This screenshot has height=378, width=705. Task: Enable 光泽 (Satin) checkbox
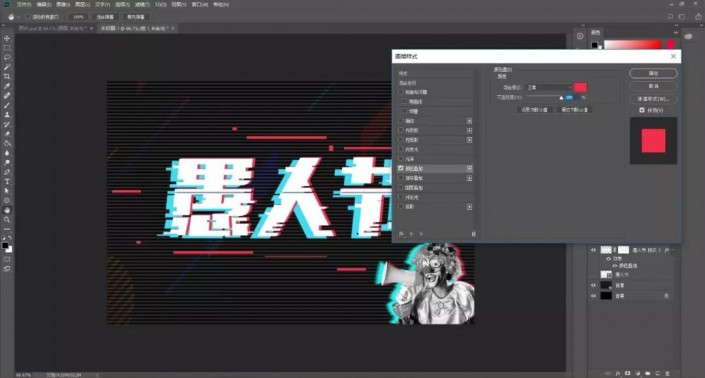401,159
